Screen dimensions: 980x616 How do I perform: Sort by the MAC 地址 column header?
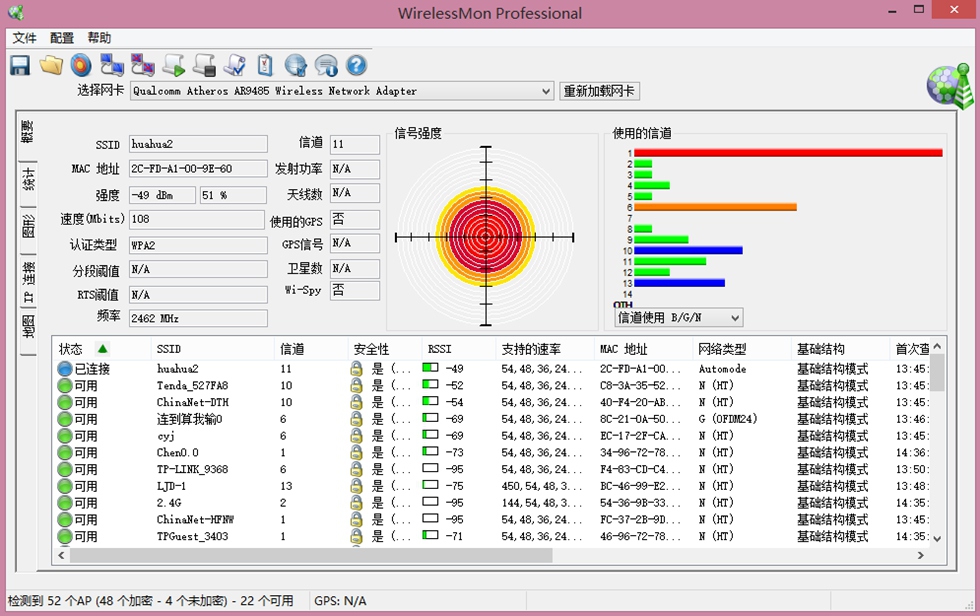643,349
